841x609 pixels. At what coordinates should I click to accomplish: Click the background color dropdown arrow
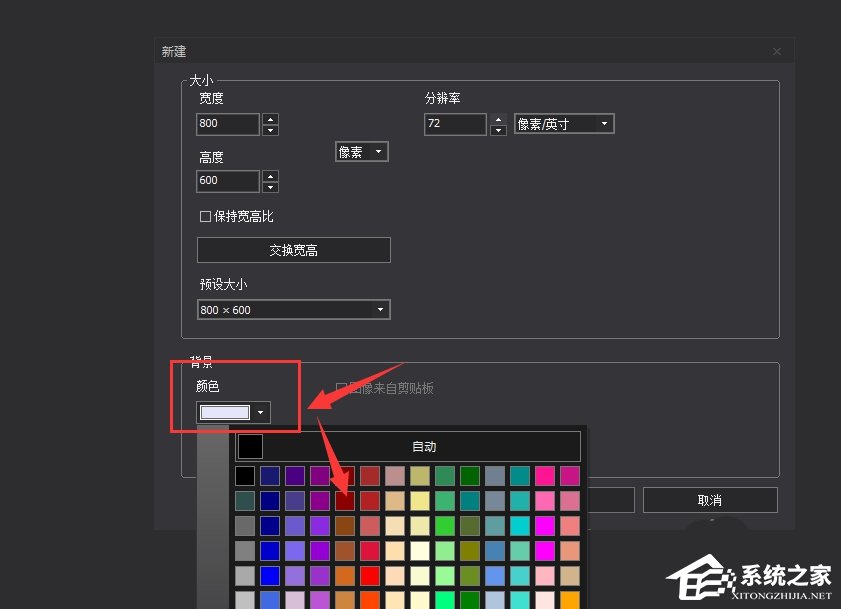tap(261, 413)
